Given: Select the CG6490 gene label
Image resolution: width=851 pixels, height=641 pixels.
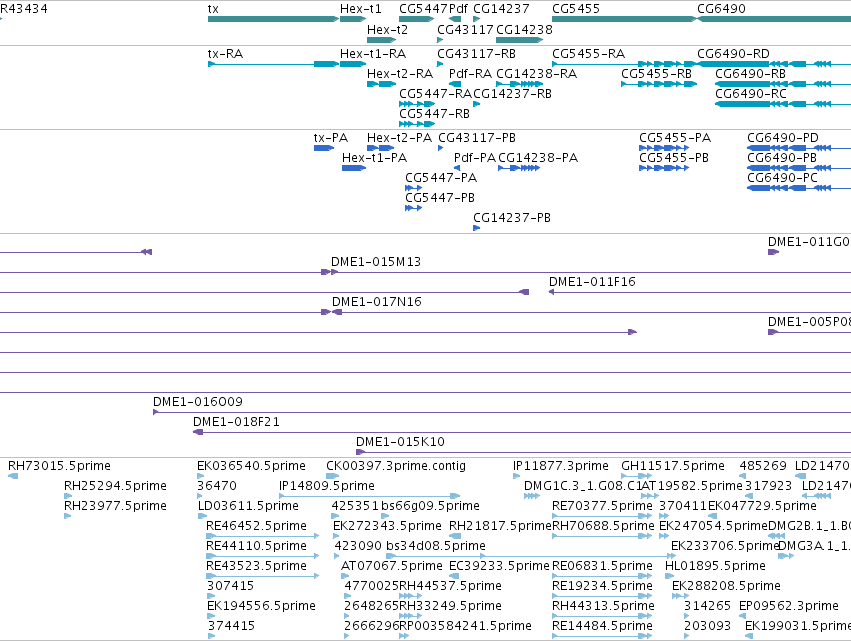Looking at the screenshot, I should pos(721,9).
